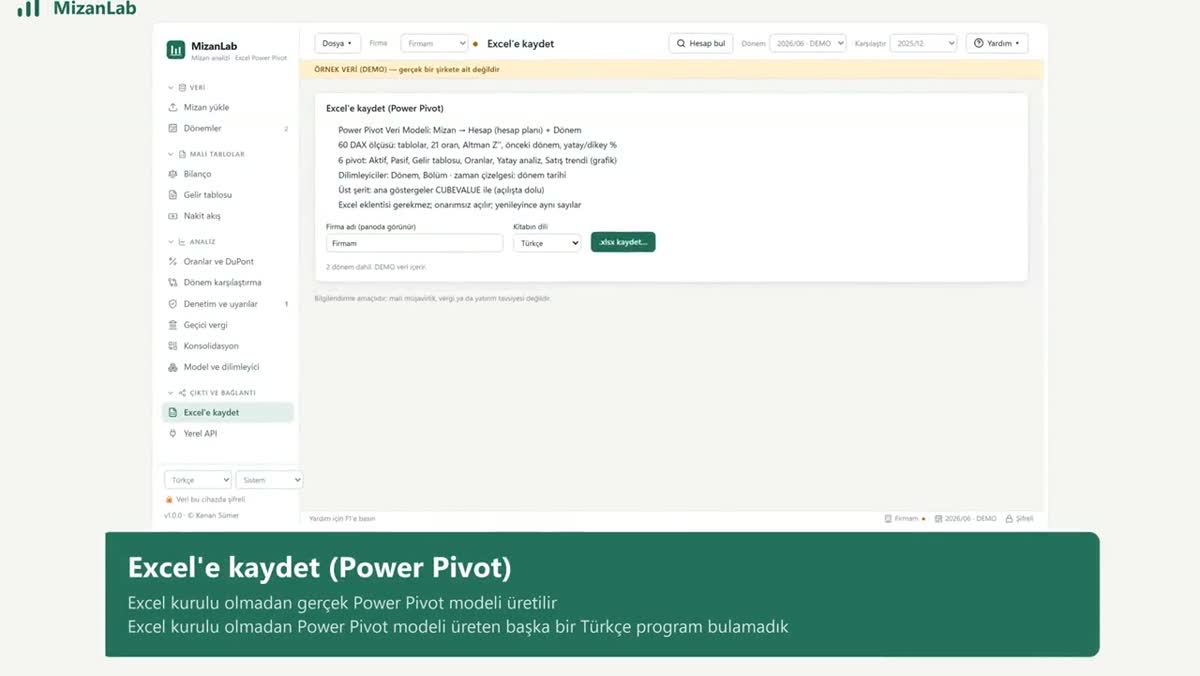This screenshot has height=676, width=1200.
Task: Click the plug icon beside Yerel API
Action: point(173,434)
